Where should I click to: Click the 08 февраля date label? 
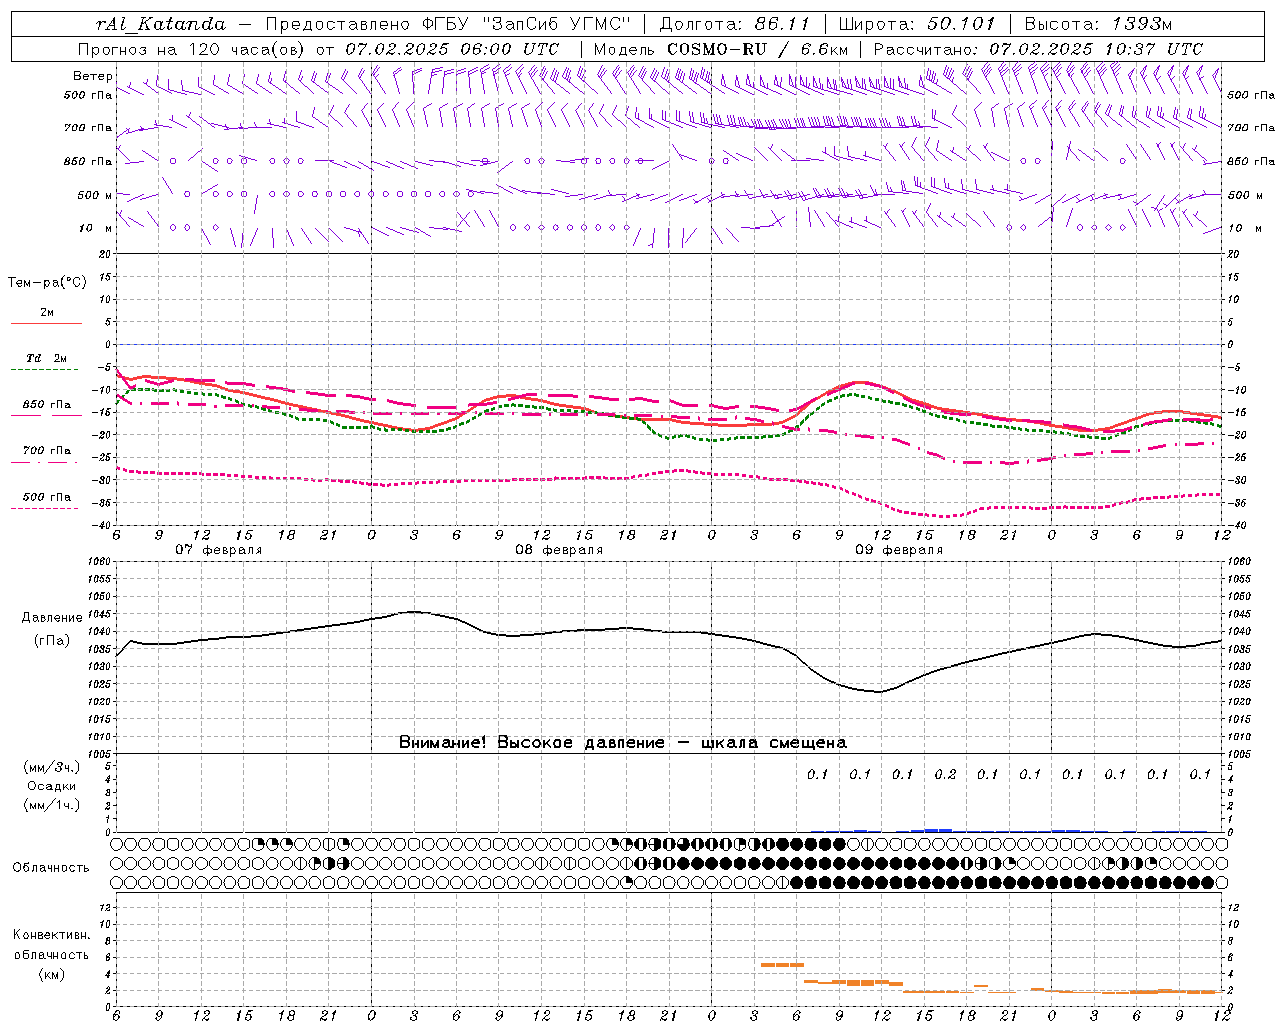click(558, 550)
